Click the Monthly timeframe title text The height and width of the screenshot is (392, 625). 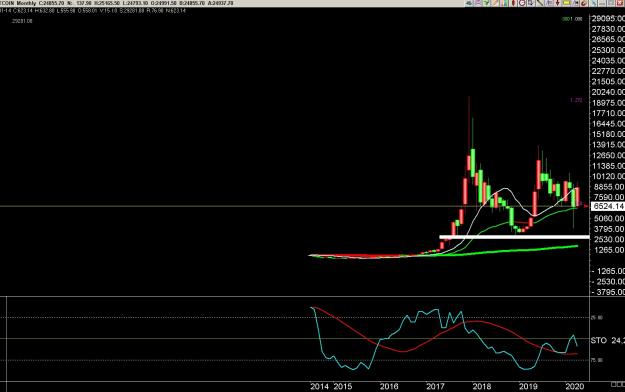click(26, 3)
